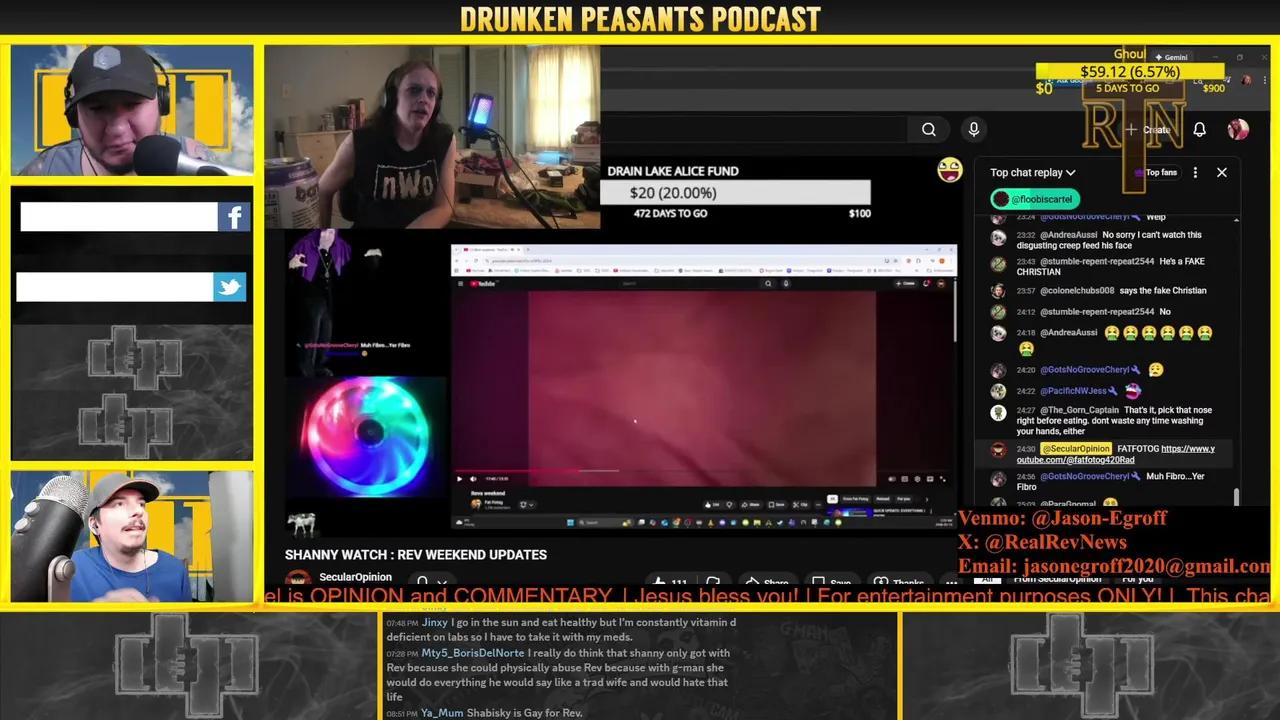Toggle the Top fans chat filter
Screen dimensions: 1280x720
pos(1158,172)
